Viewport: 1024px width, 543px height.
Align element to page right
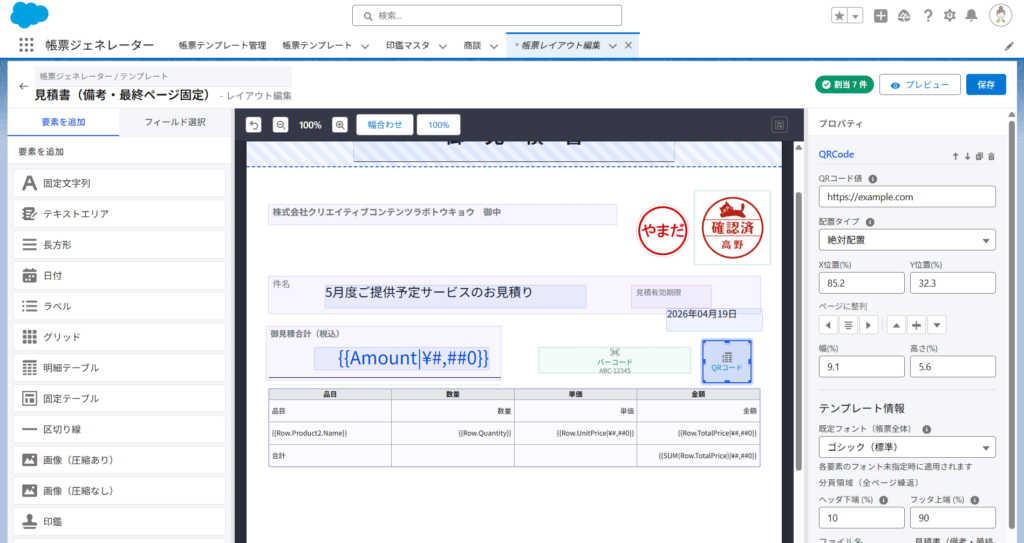(869, 325)
